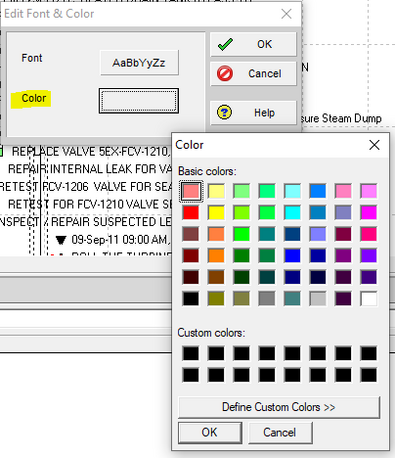Viewport: 395px width, 458px height.
Task: Select the bright magenta swatch in second row
Action: click(369, 213)
